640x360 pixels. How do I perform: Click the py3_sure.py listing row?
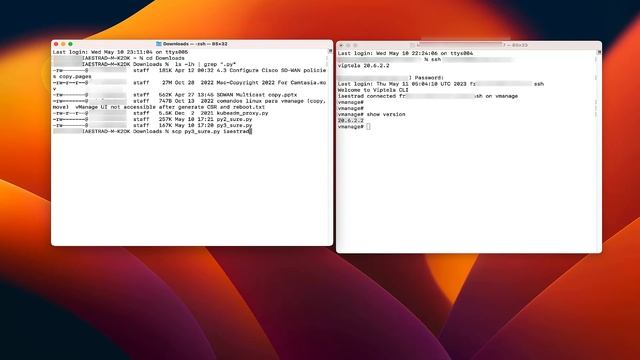point(152,125)
